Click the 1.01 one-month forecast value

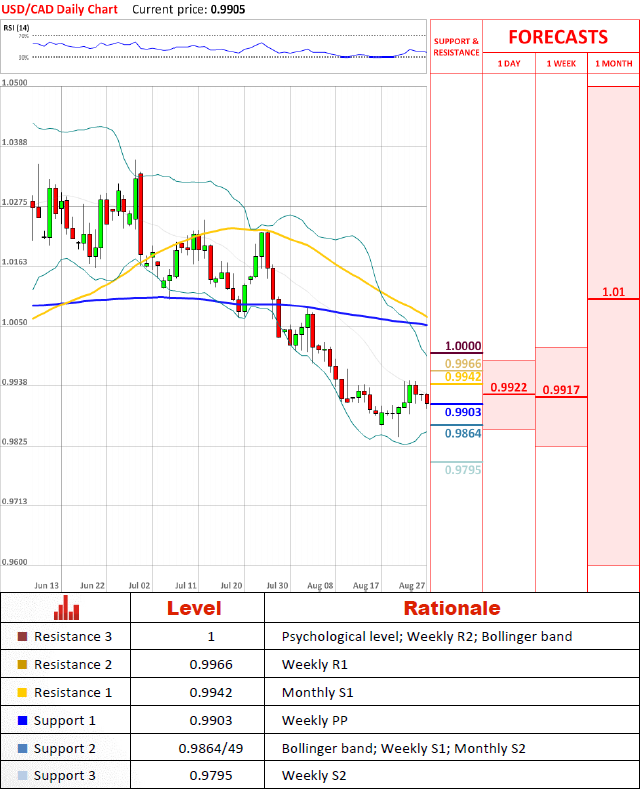pos(613,292)
